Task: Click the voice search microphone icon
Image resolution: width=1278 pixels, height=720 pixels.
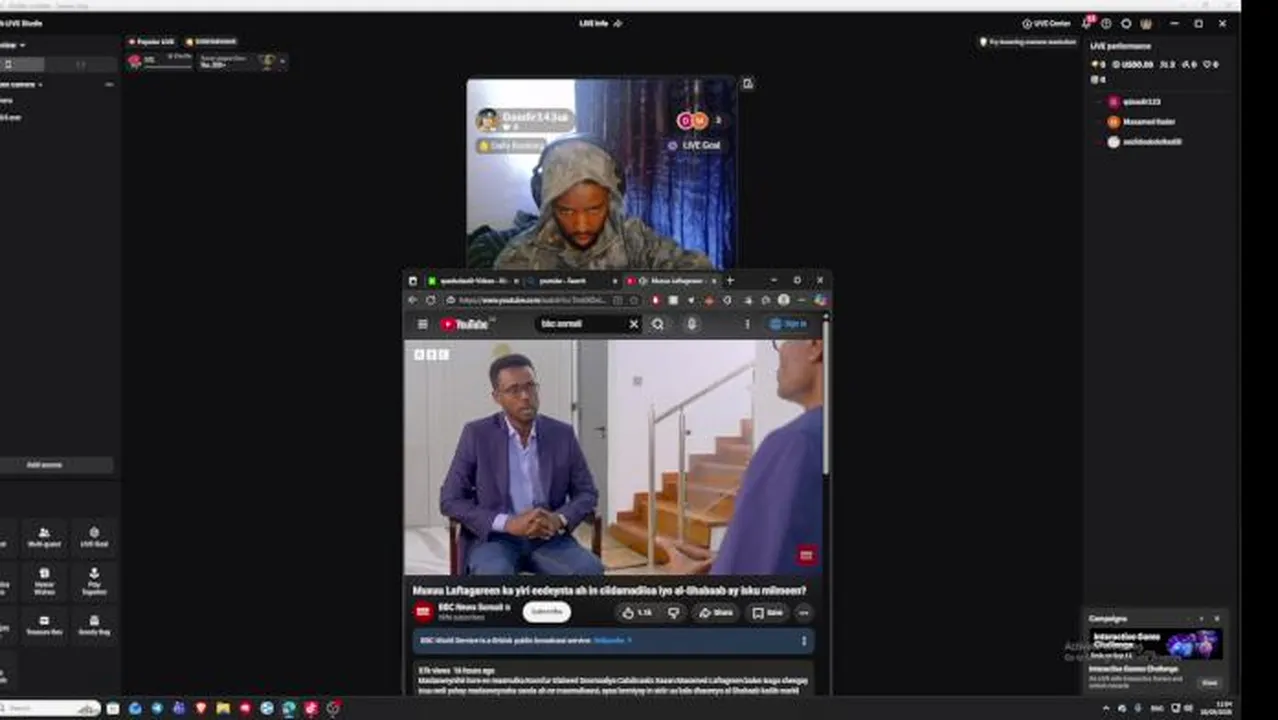Action: click(x=691, y=324)
